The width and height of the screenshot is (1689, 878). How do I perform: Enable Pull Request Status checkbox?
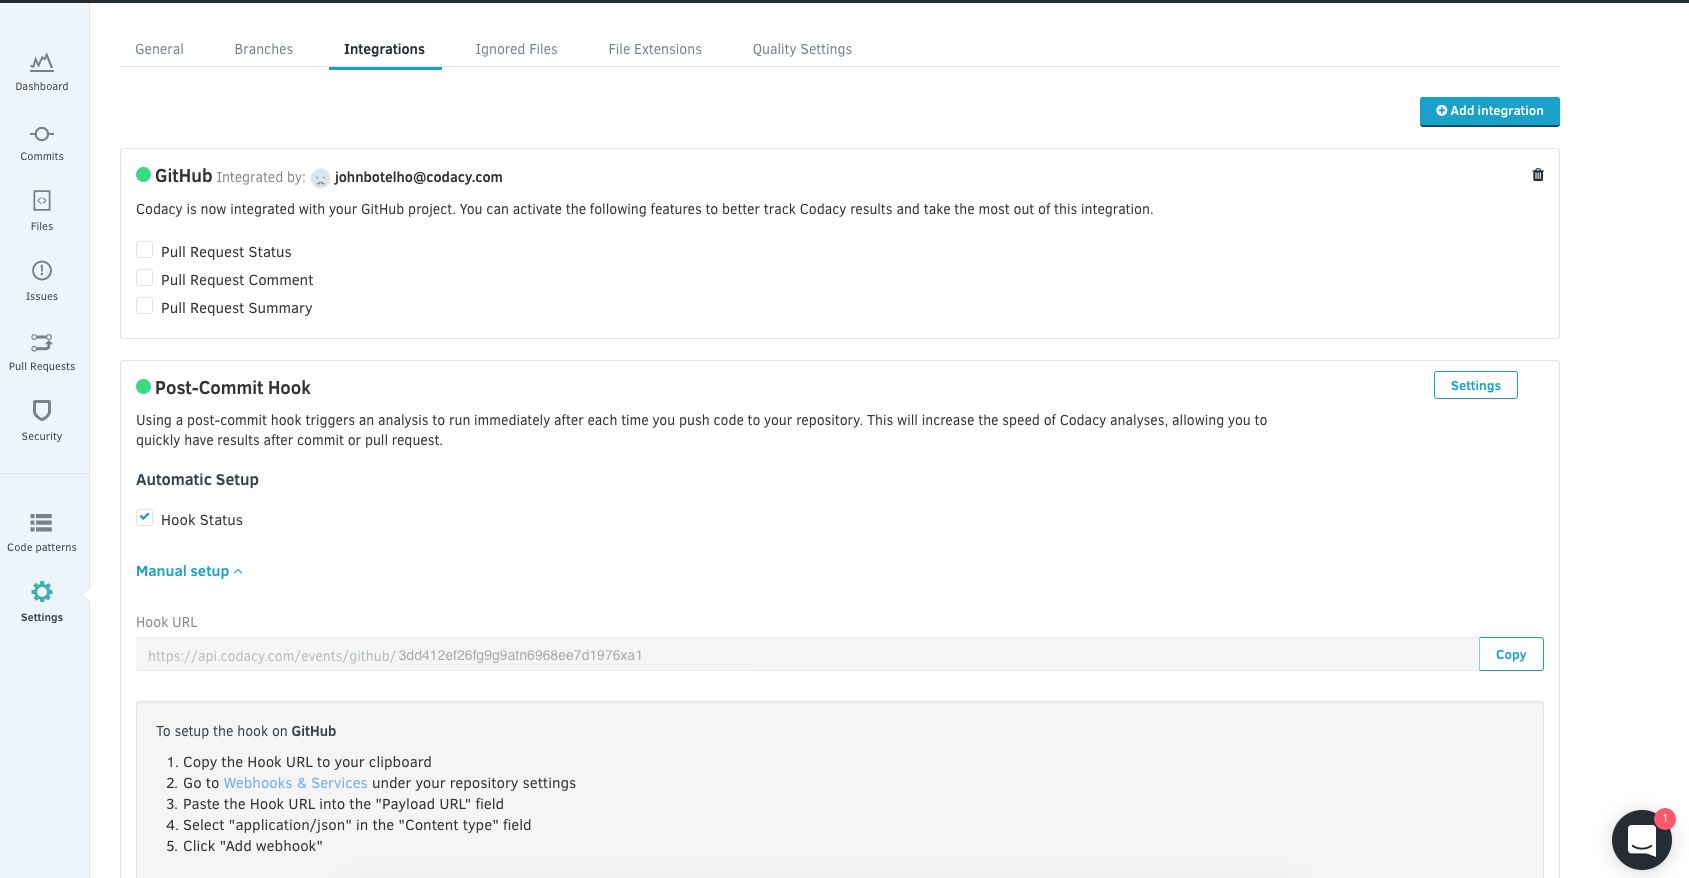point(145,250)
